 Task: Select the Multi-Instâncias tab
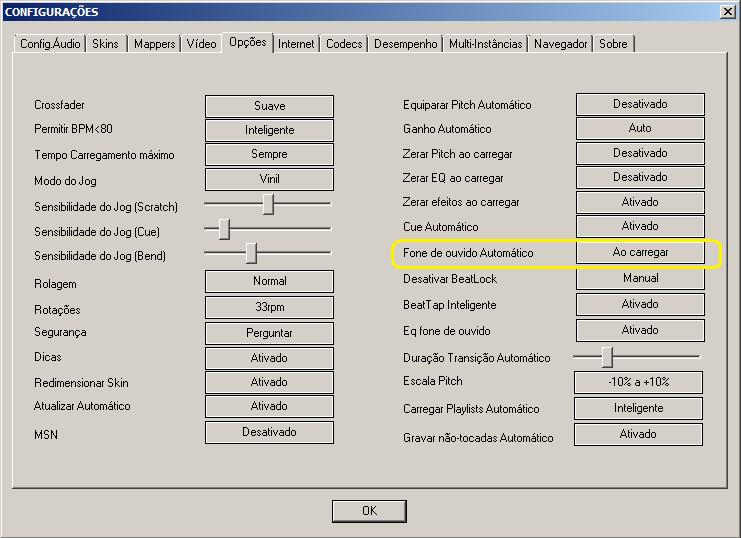tap(485, 44)
